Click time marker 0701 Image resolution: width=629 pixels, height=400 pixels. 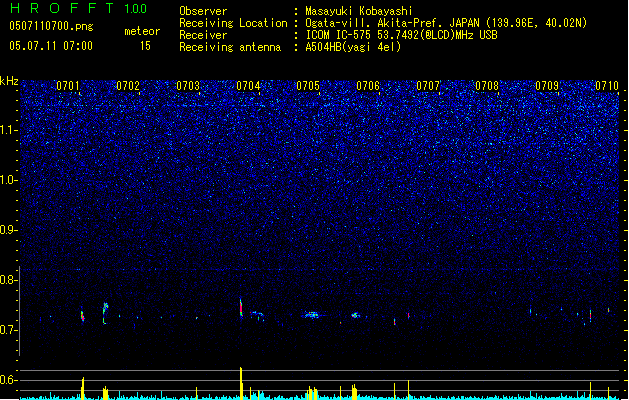[68, 86]
